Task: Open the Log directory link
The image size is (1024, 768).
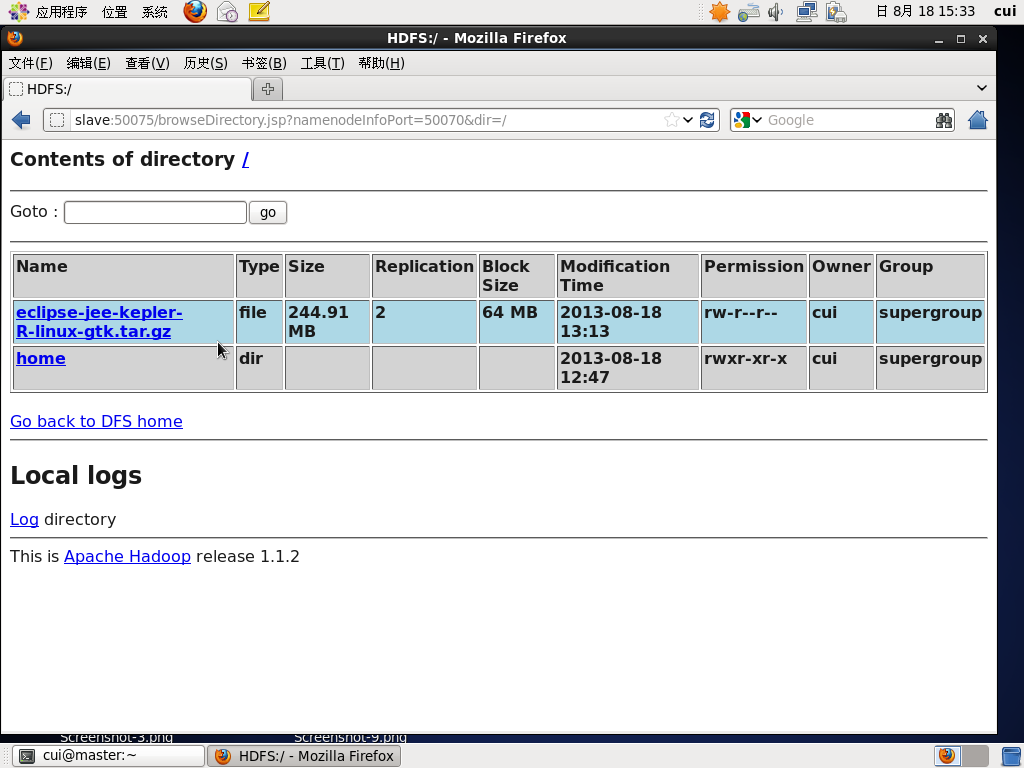Action: pos(24,519)
